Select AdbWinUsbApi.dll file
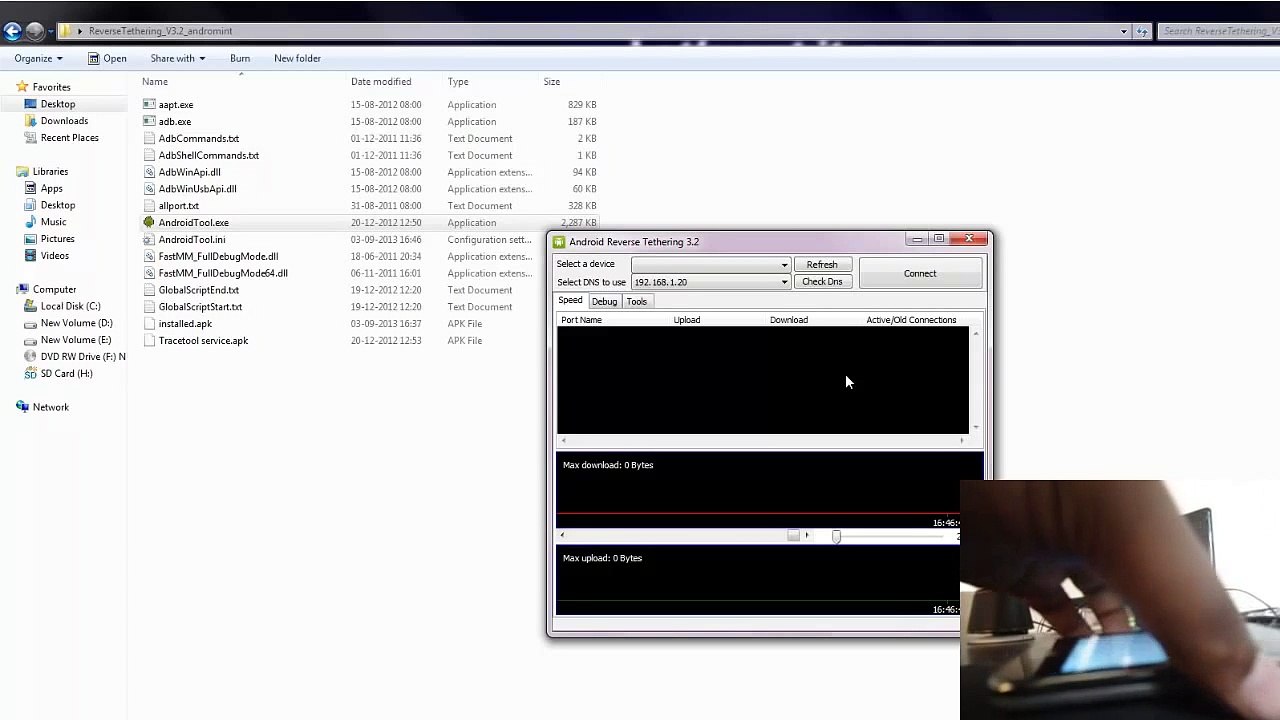Screen dimensions: 1280x720 [197, 189]
